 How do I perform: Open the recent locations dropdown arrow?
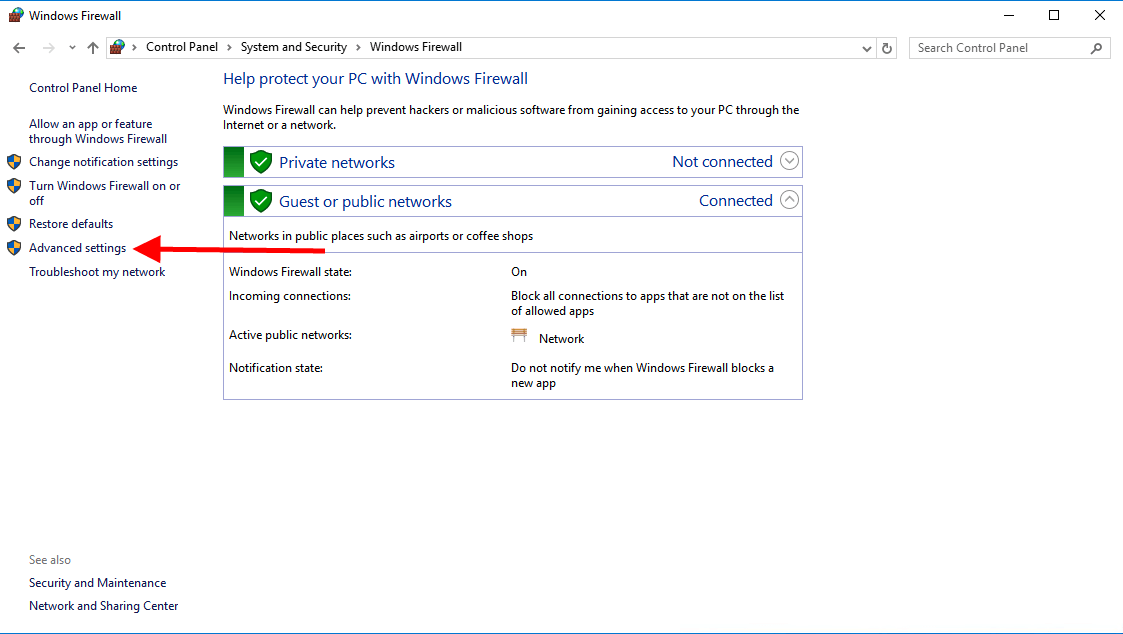[72, 48]
